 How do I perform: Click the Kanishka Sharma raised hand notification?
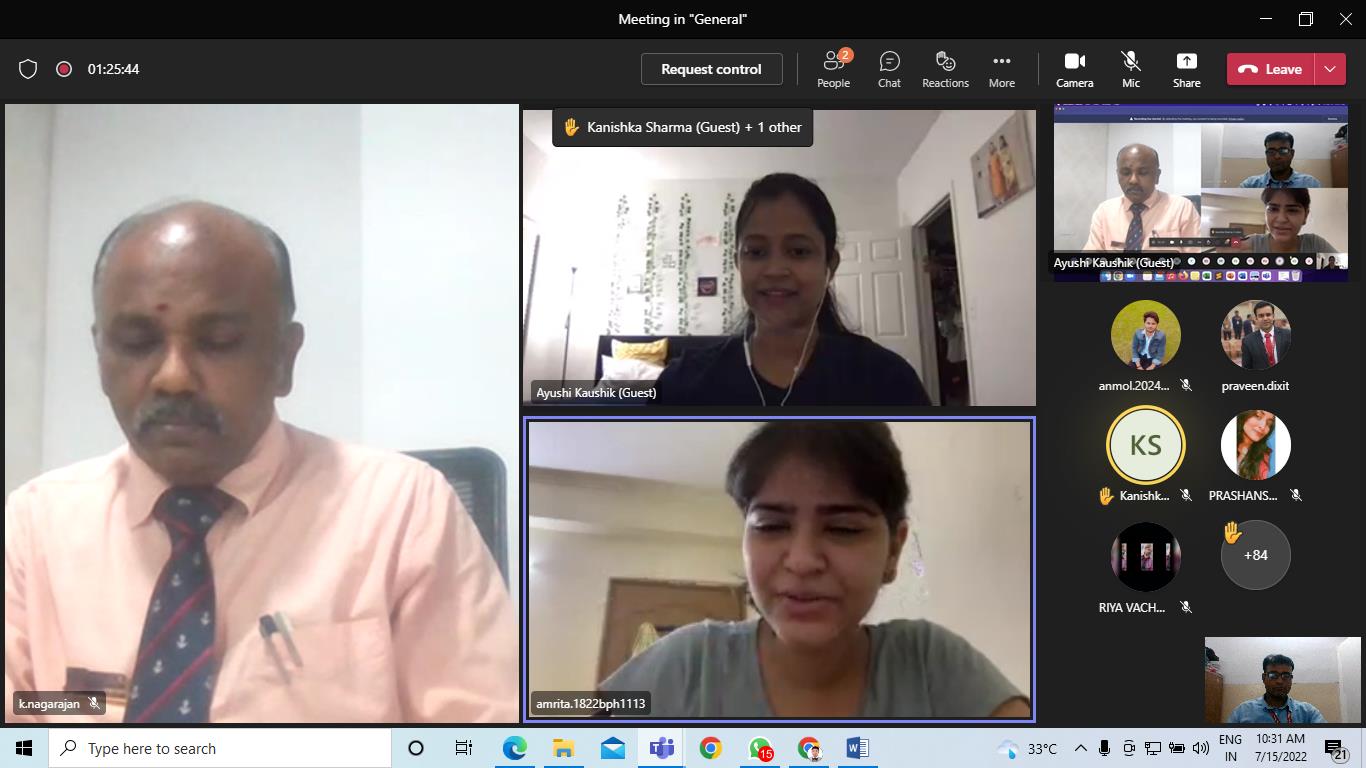682,127
